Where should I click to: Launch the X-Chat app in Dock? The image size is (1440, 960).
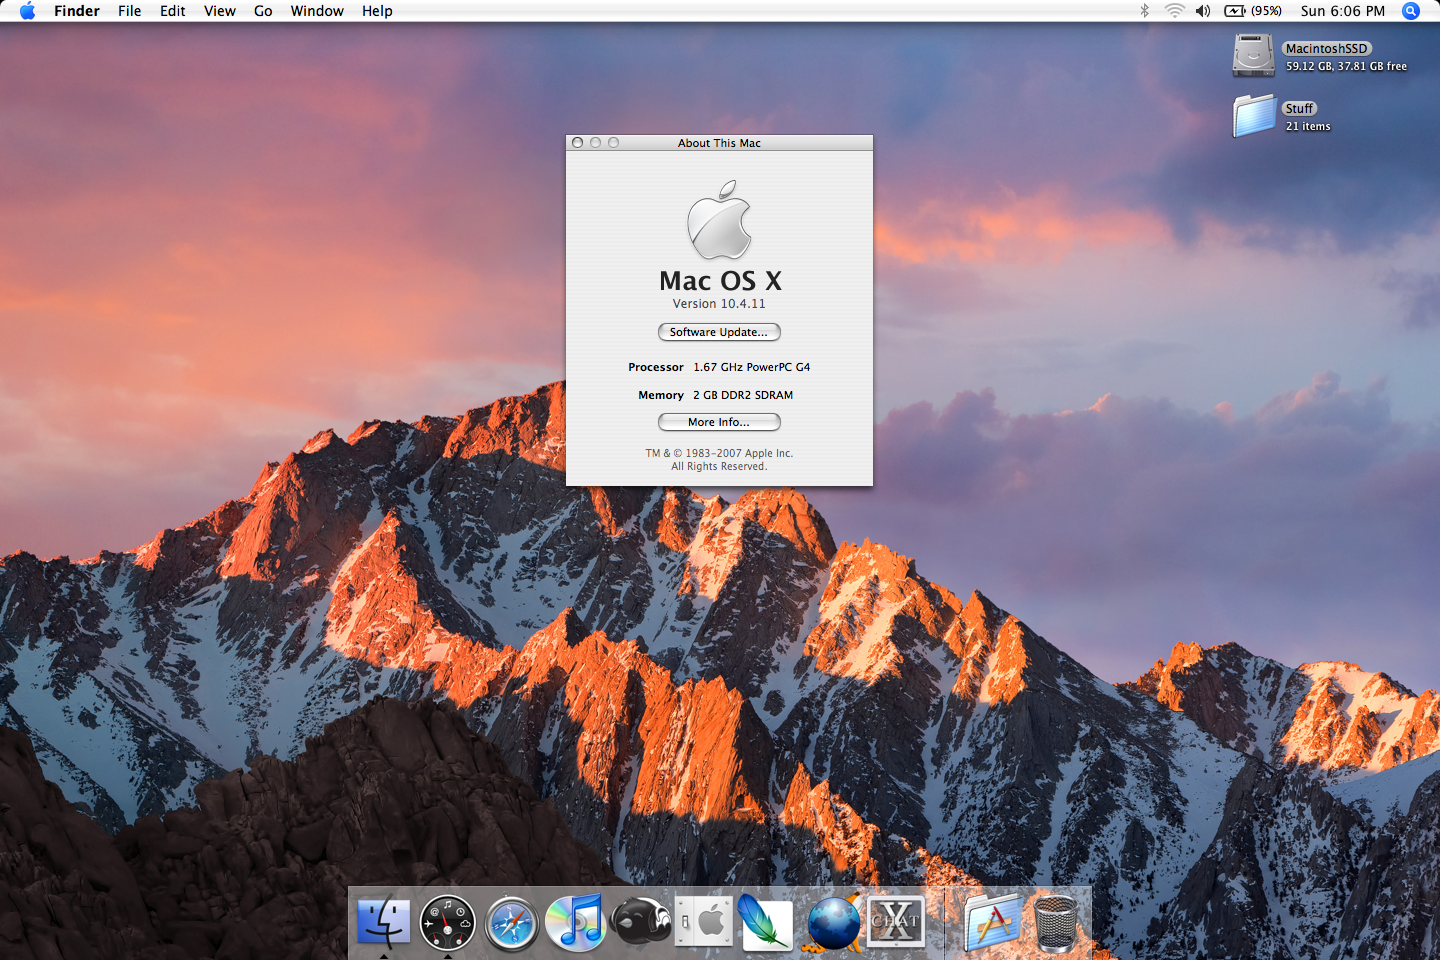tap(896, 921)
